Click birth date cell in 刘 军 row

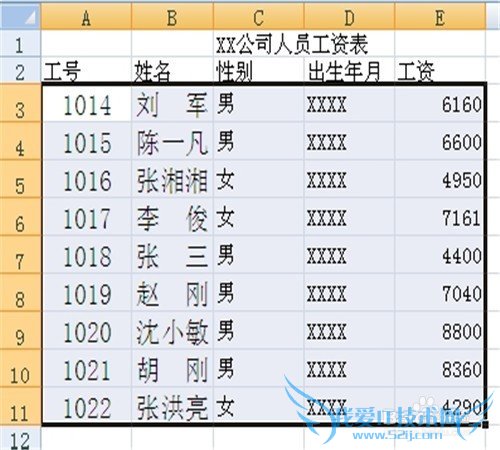[349, 103]
